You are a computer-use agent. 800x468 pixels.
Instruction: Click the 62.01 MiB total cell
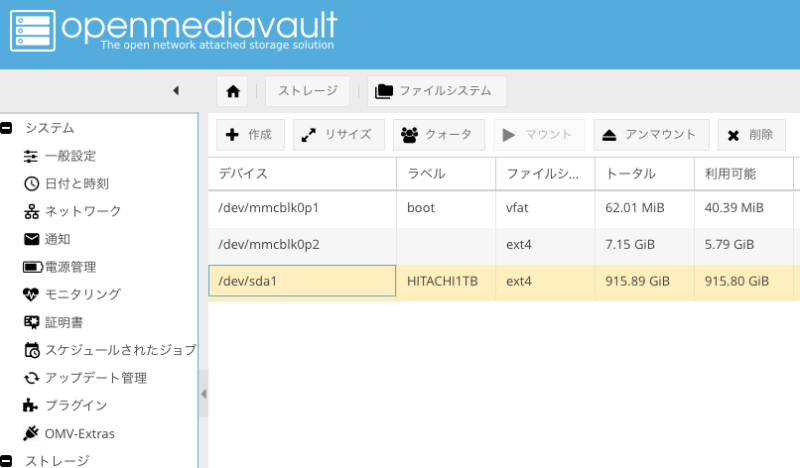click(x=644, y=208)
